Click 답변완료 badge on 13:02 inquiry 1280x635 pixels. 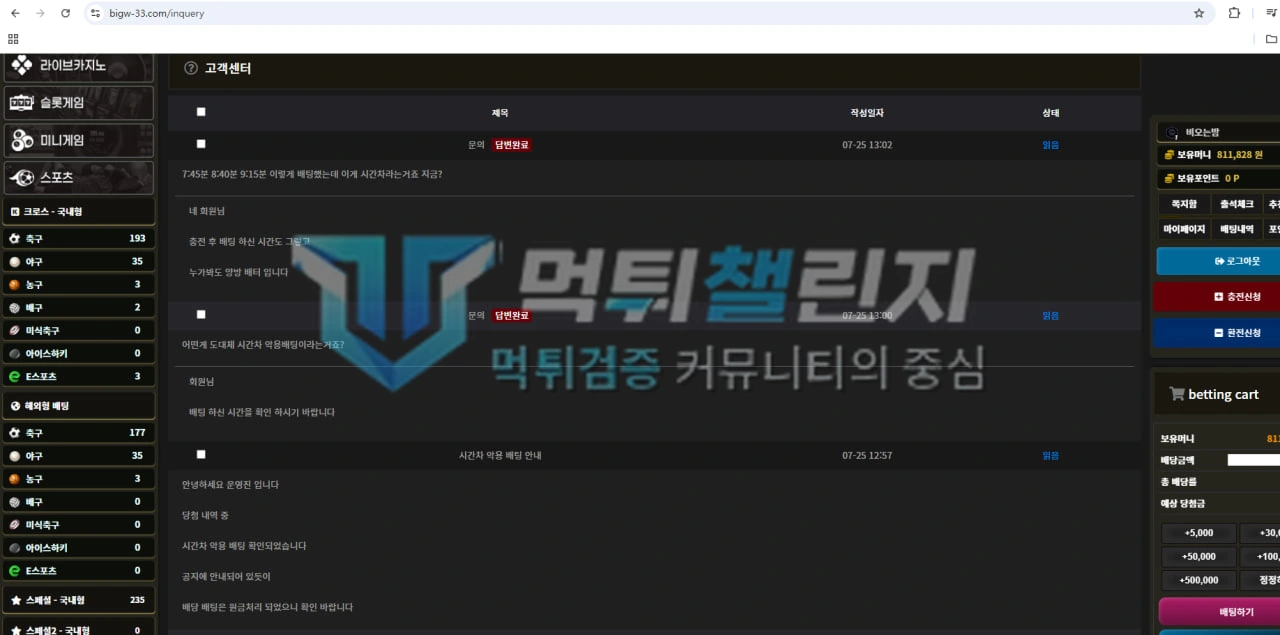pos(511,145)
